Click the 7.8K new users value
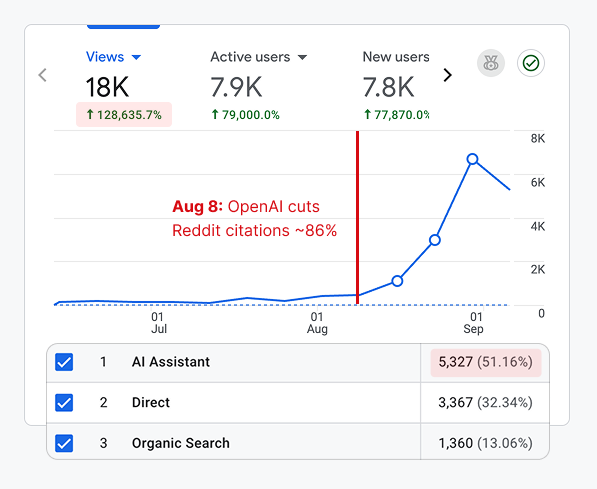The width and height of the screenshot is (597, 489). coord(388,87)
